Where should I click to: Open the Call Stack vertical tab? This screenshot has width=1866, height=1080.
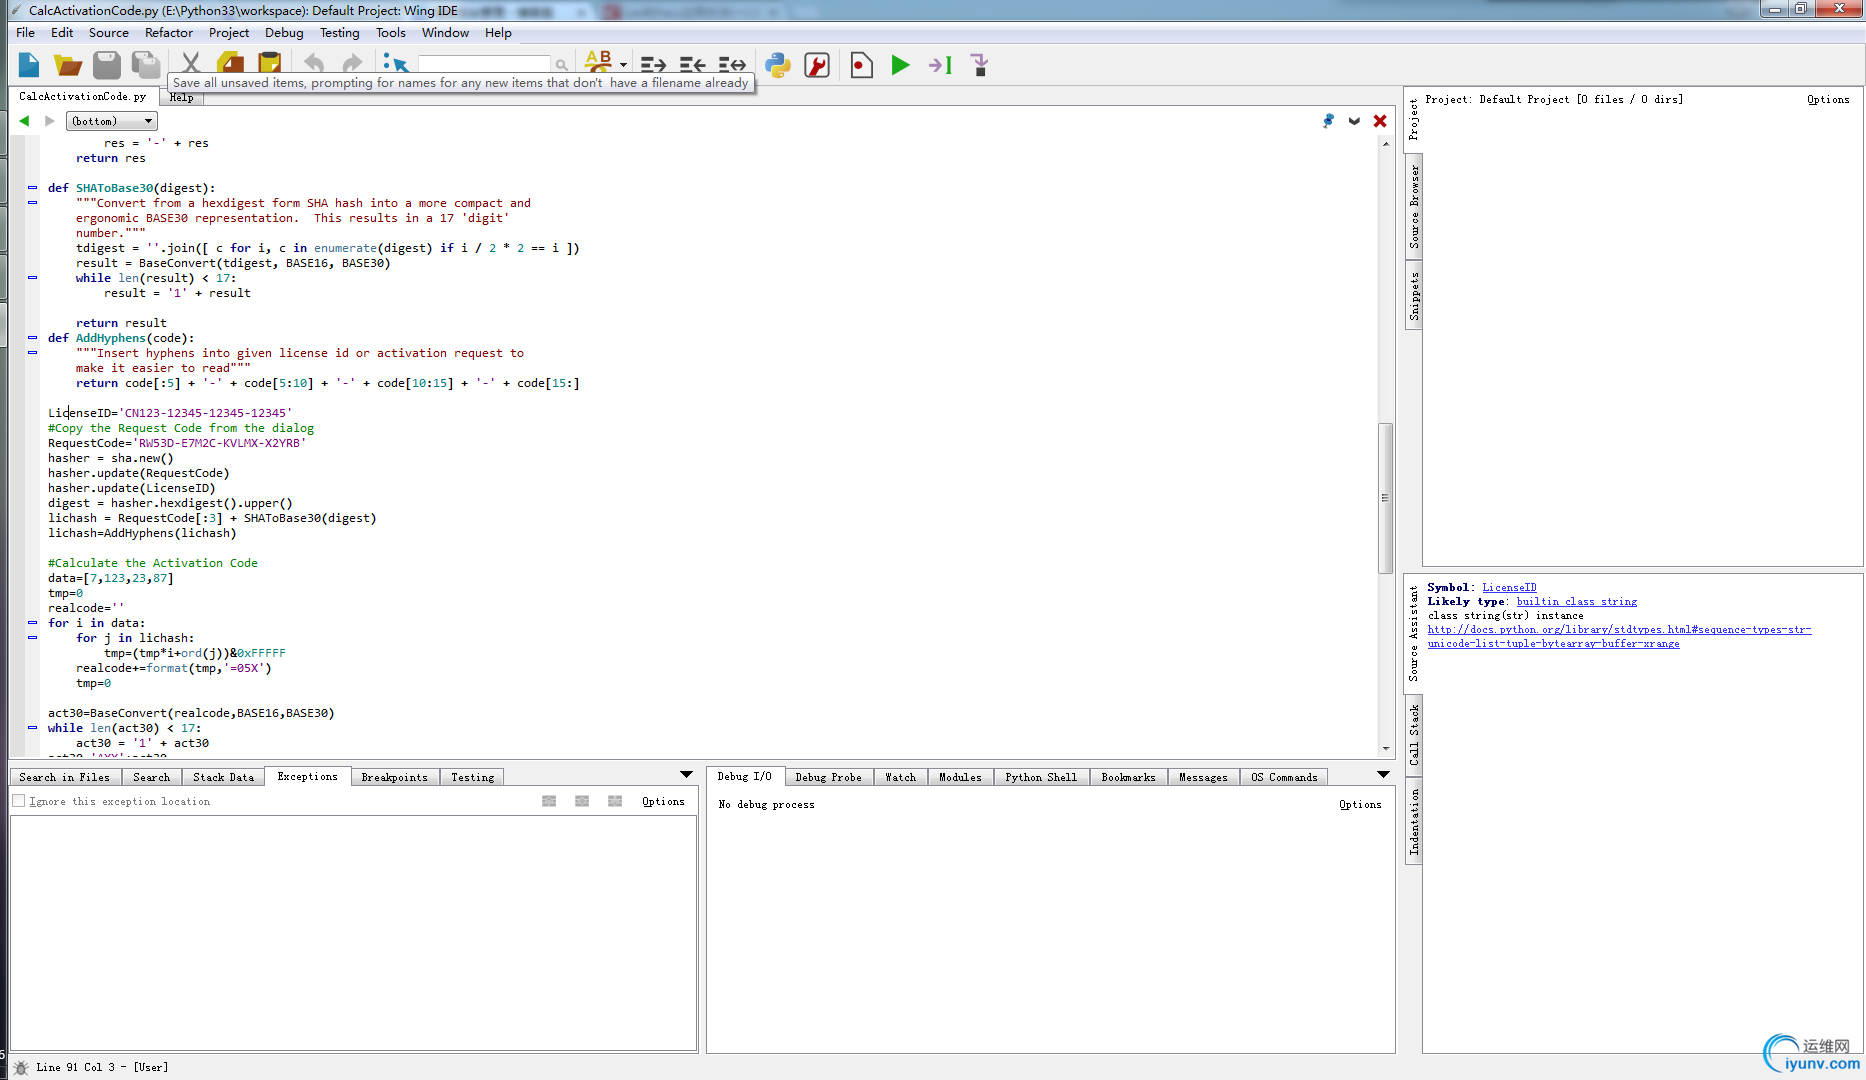pos(1414,736)
